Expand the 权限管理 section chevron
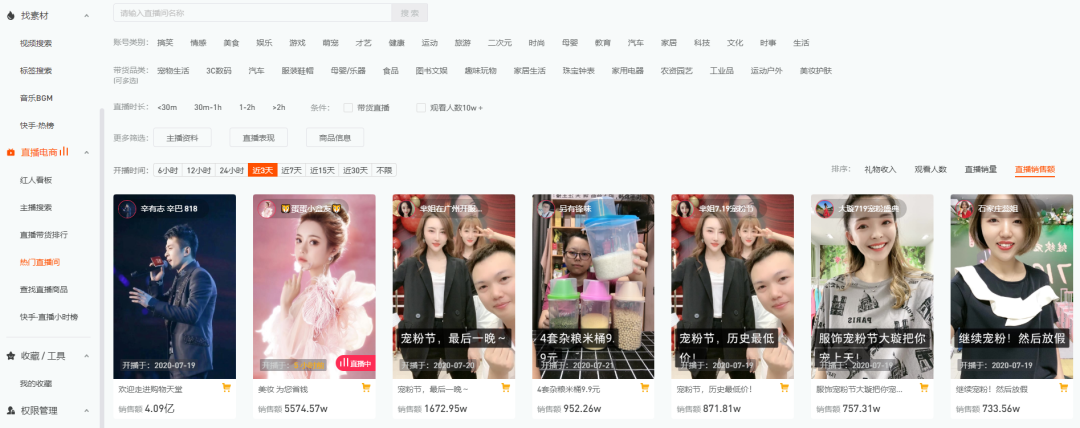Viewport: 1080px width, 428px height. click(86, 411)
